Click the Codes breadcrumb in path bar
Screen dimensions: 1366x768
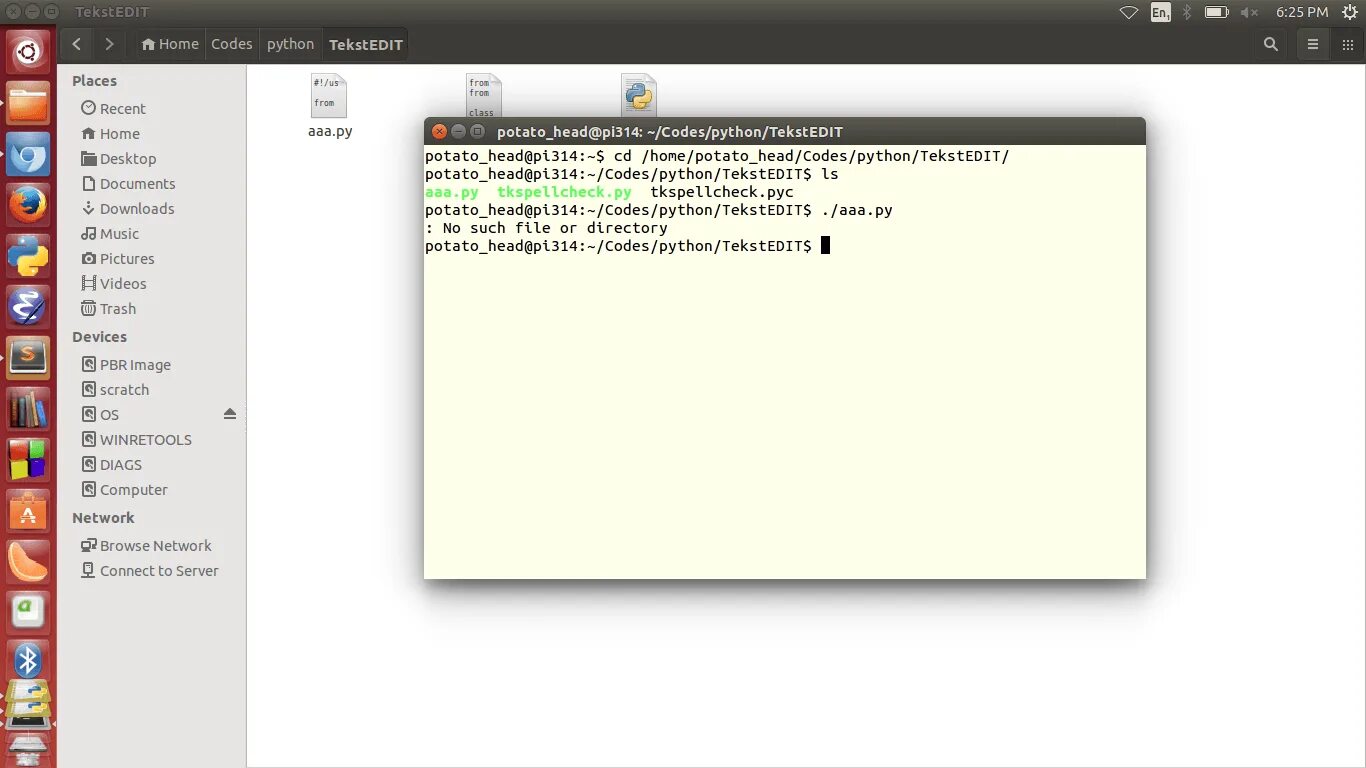tap(232, 44)
